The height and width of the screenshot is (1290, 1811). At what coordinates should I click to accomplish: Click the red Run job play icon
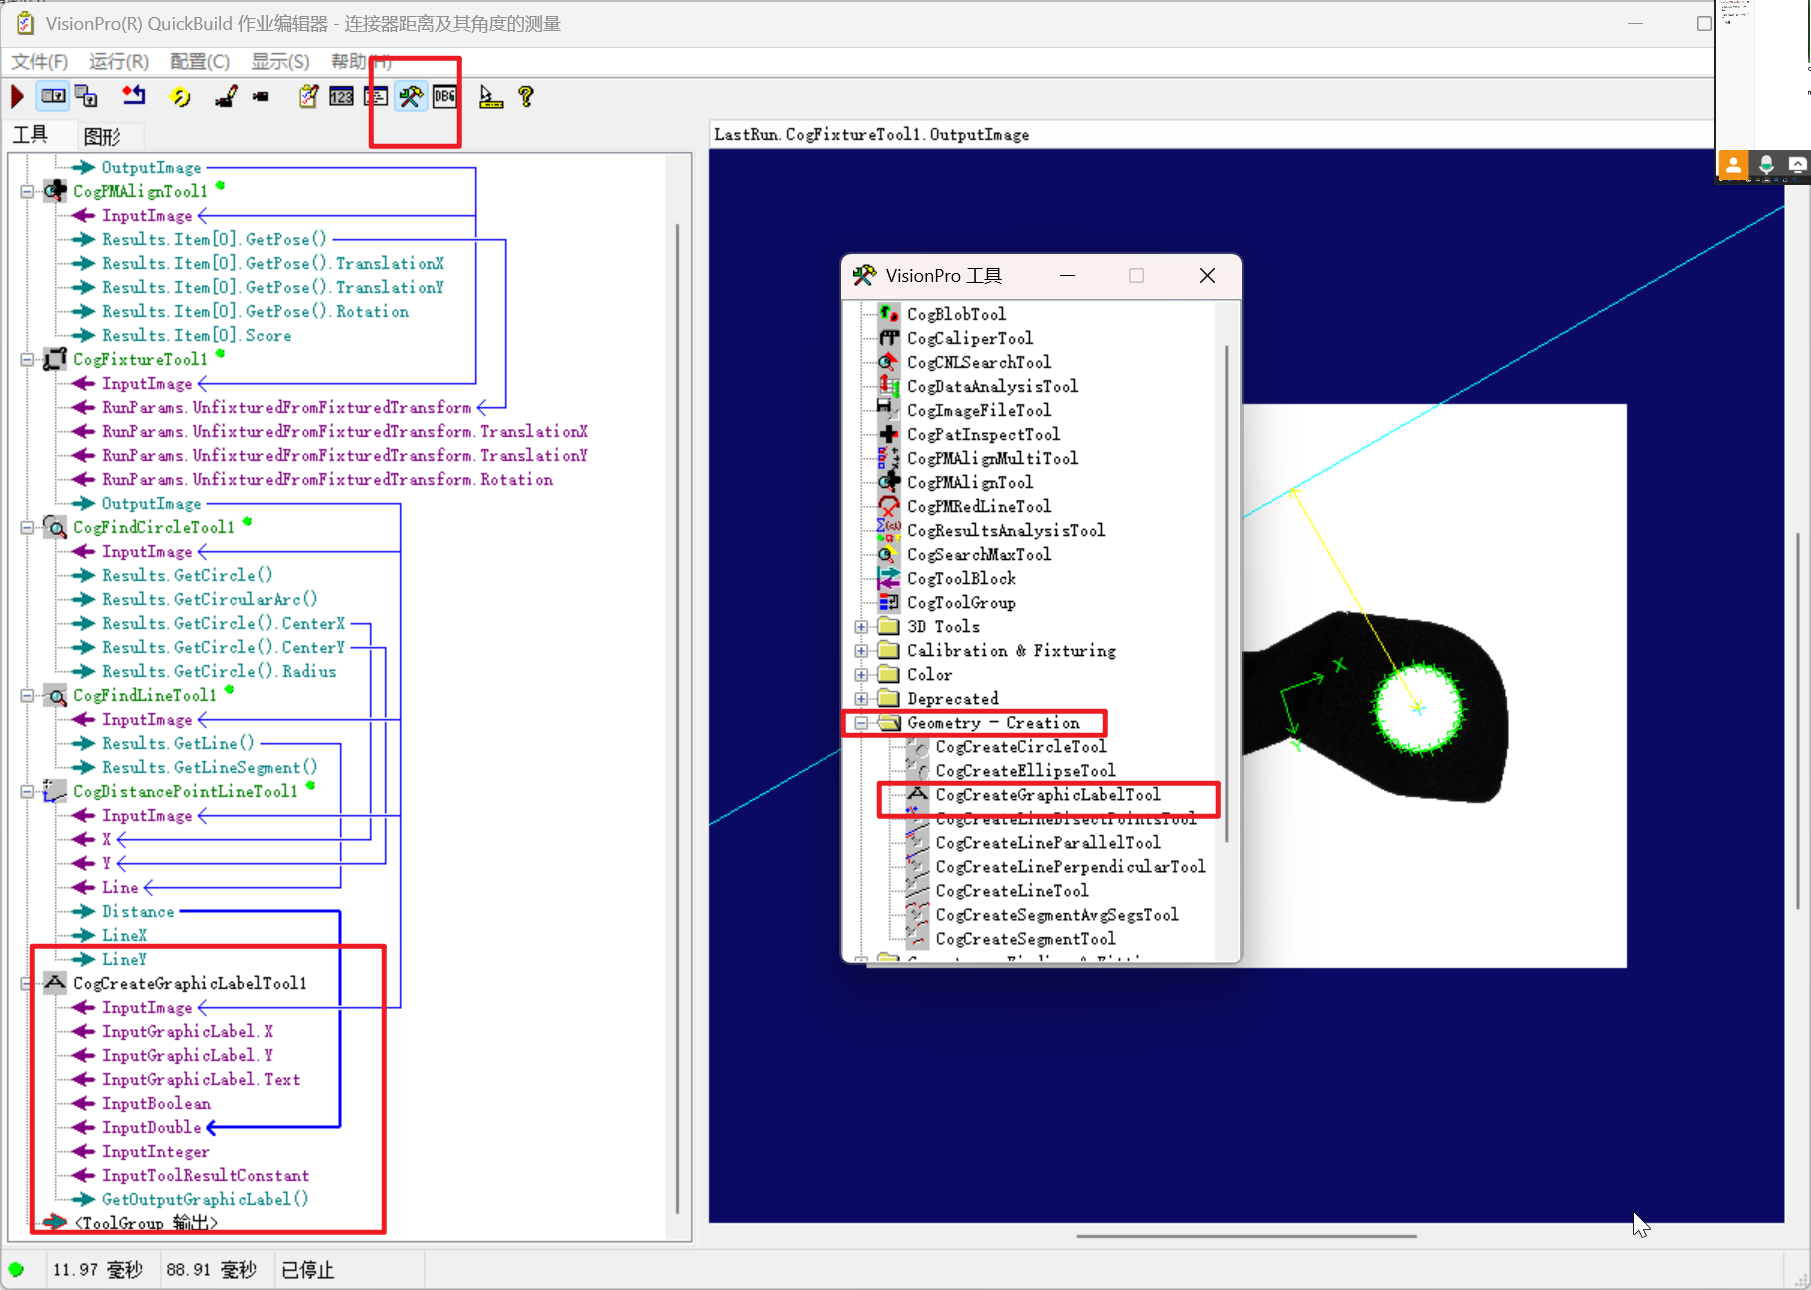coord(17,97)
